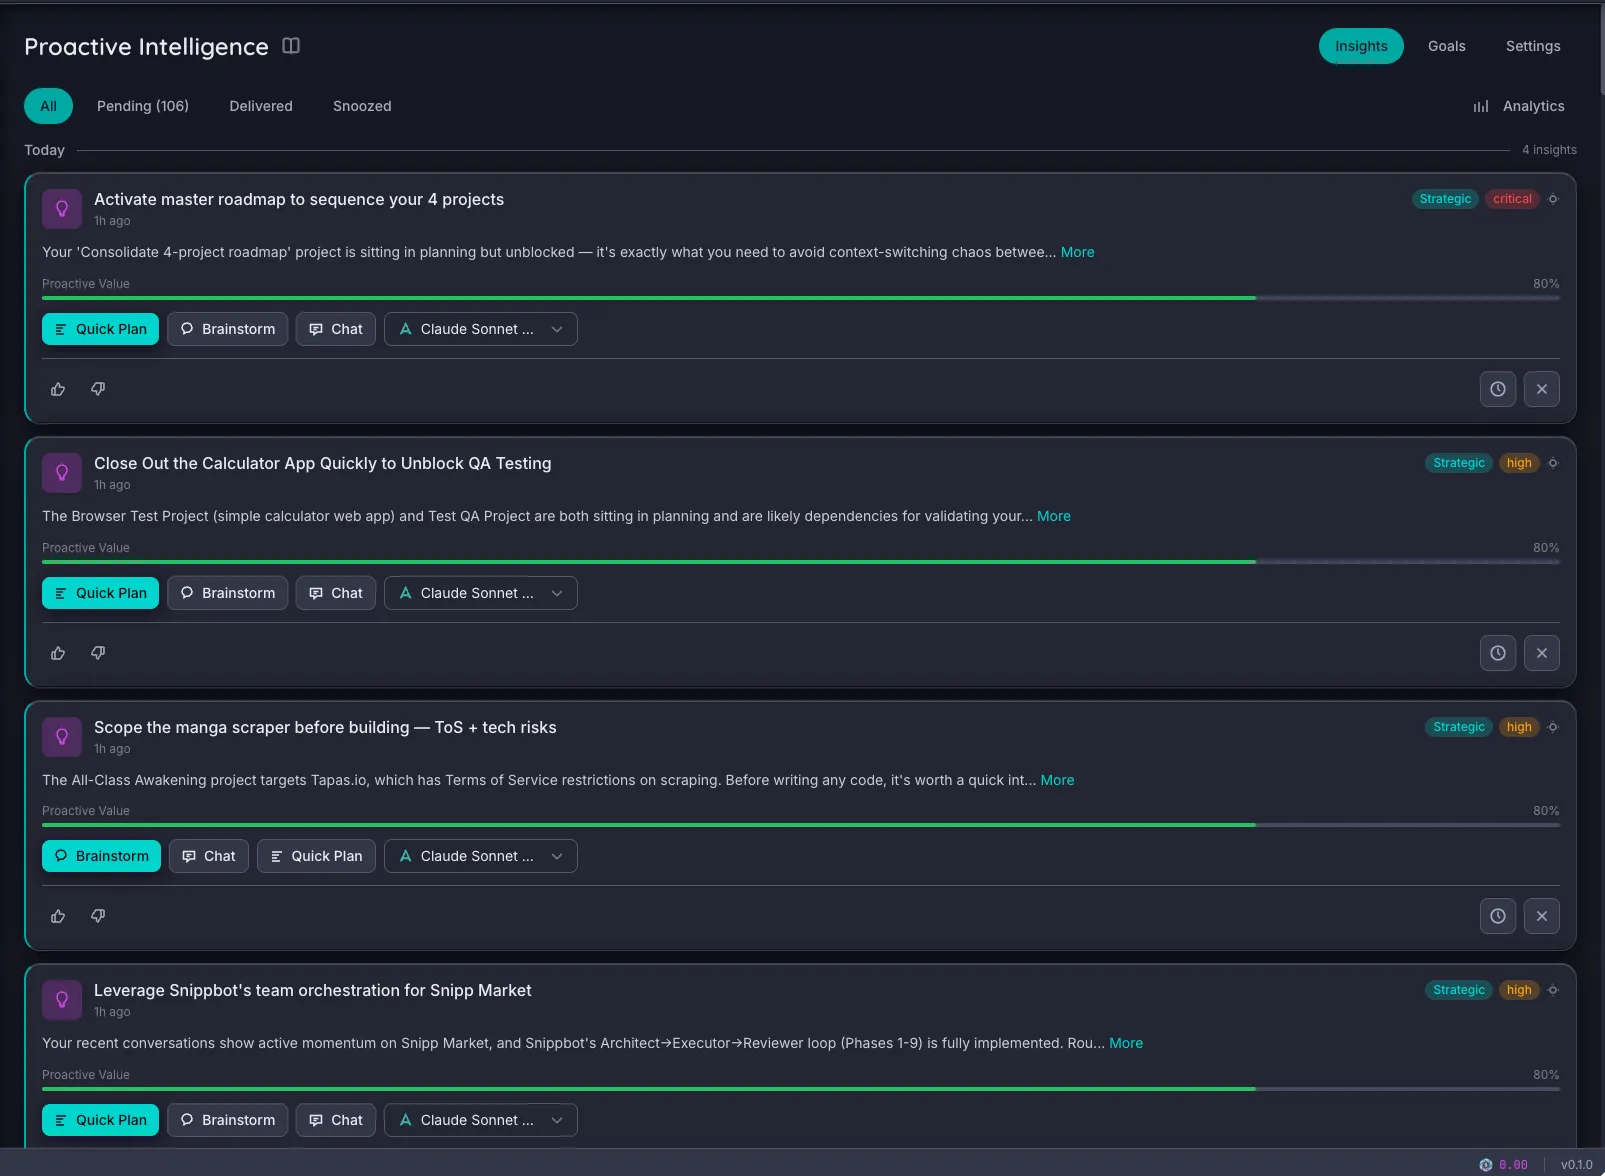1605x1176 pixels.
Task: Click Quick Plan on Snippbot orchestration card
Action: (100, 1120)
